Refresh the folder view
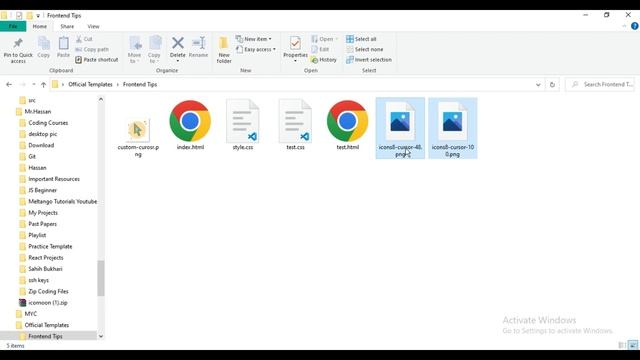The width and height of the screenshot is (640, 360). click(x=552, y=84)
